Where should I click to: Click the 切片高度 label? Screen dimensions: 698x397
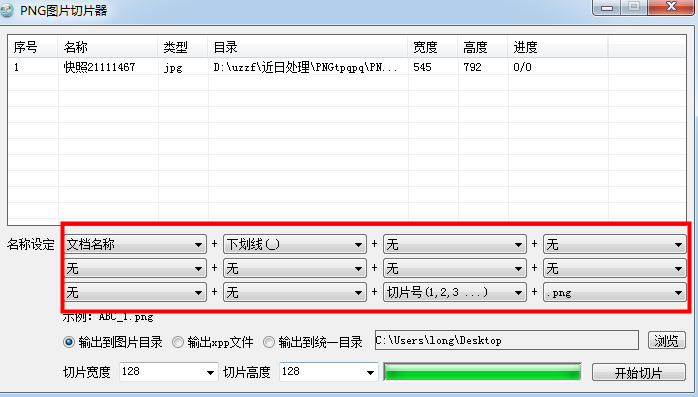click(247, 372)
